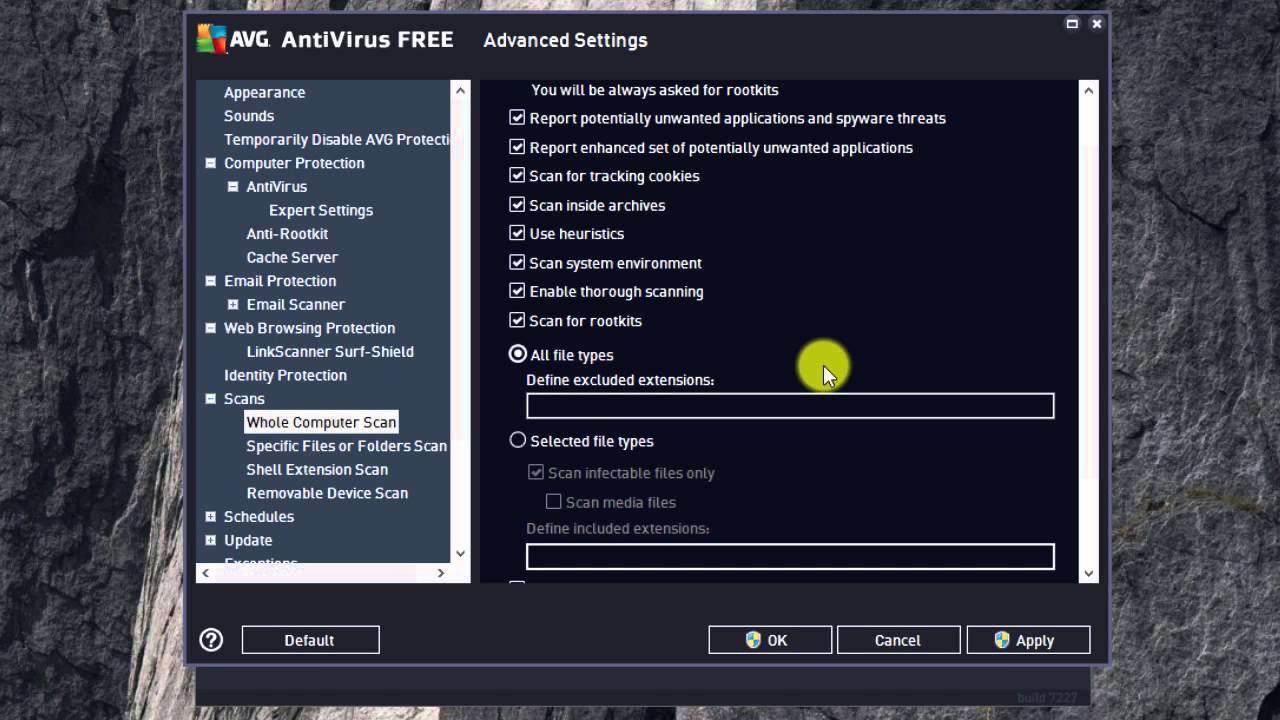Click the tree panel scroll-down arrow

coord(461,553)
